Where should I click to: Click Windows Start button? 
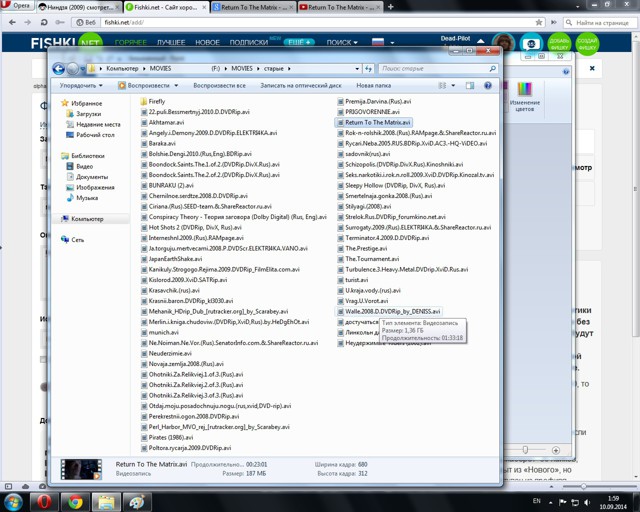[12, 501]
